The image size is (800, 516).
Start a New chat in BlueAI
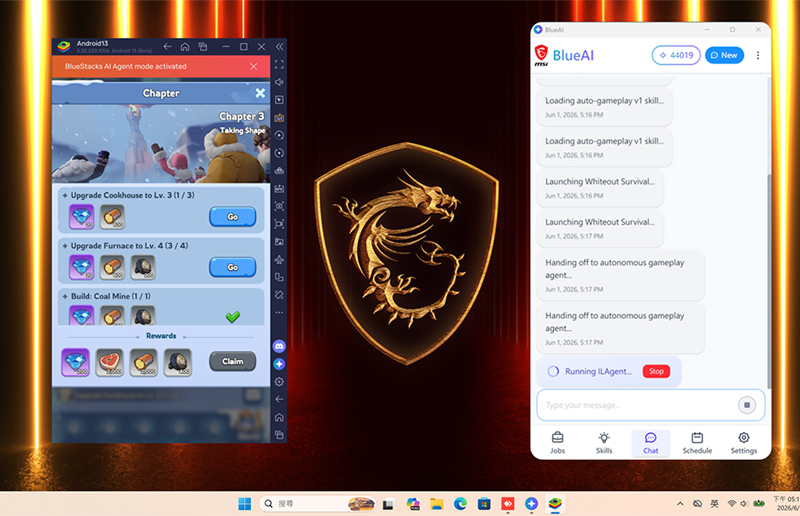724,55
